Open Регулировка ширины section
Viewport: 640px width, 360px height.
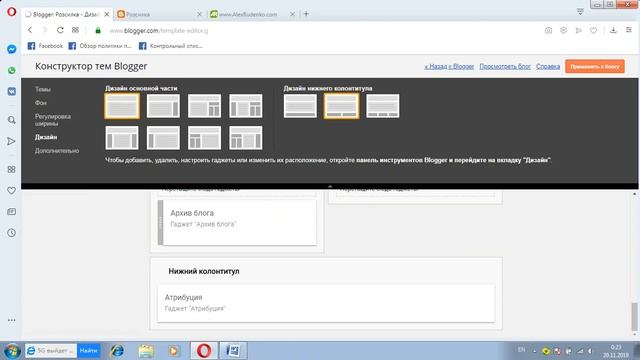click(53, 120)
